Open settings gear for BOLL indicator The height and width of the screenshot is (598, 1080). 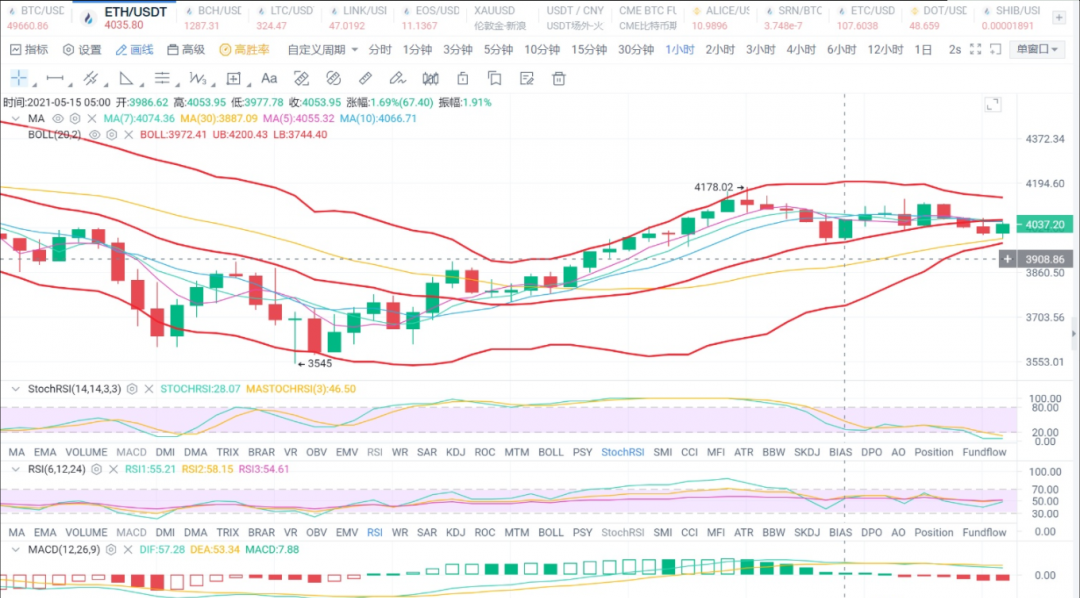click(x=109, y=135)
